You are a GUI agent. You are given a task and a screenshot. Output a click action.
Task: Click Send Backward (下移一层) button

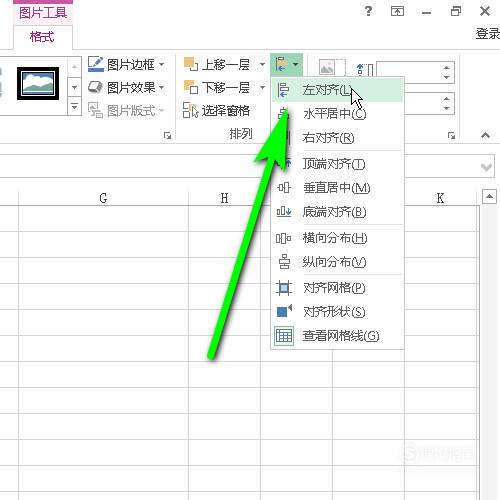[x=217, y=88]
